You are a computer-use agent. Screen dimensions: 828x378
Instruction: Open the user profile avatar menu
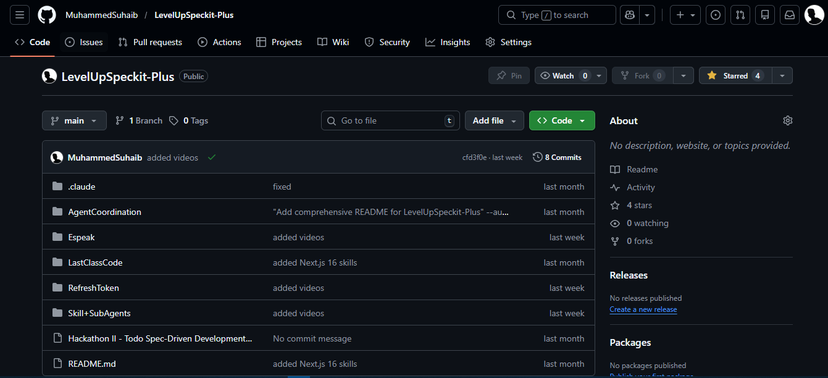[x=814, y=15]
